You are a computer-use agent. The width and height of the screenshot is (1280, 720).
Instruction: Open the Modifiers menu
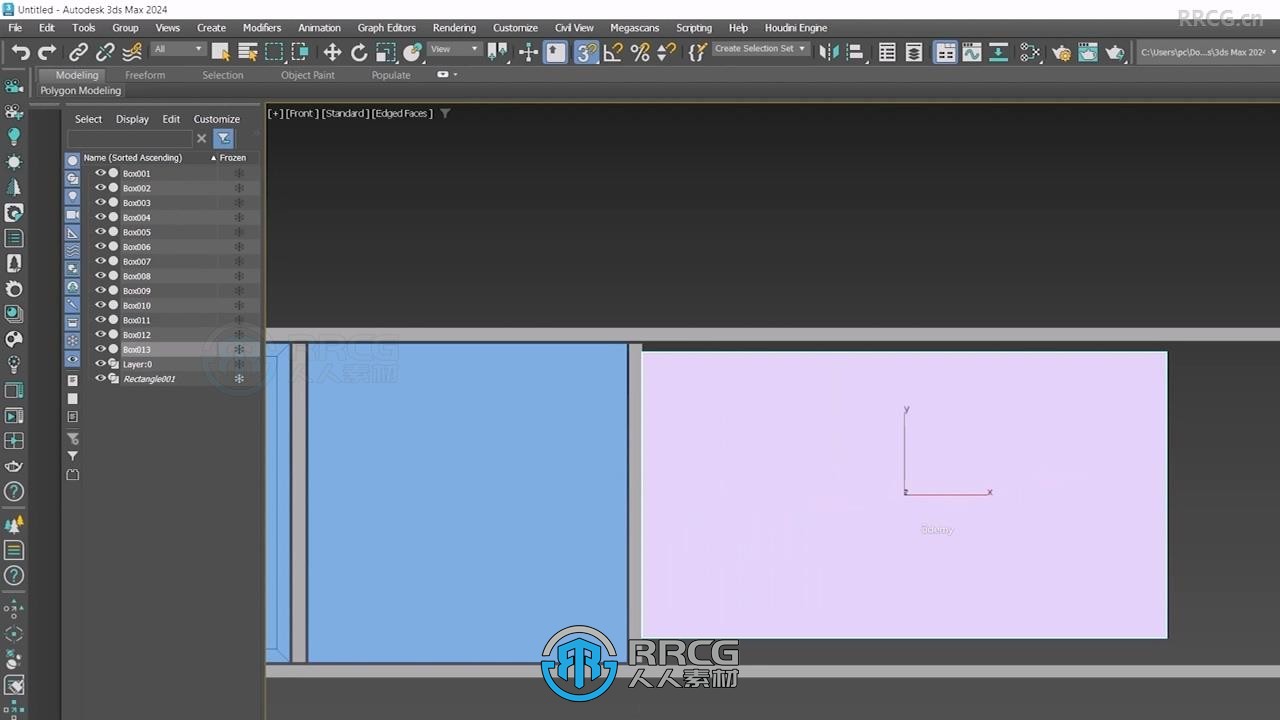coord(262,28)
